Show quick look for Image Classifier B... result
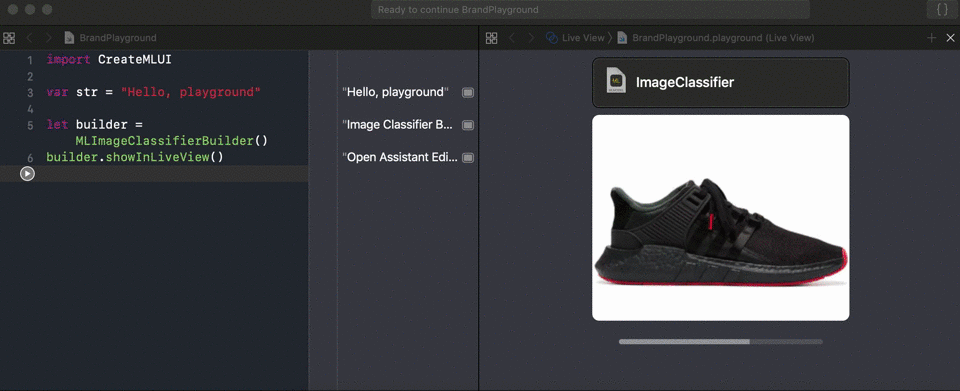Image resolution: width=960 pixels, height=391 pixels. pos(468,125)
